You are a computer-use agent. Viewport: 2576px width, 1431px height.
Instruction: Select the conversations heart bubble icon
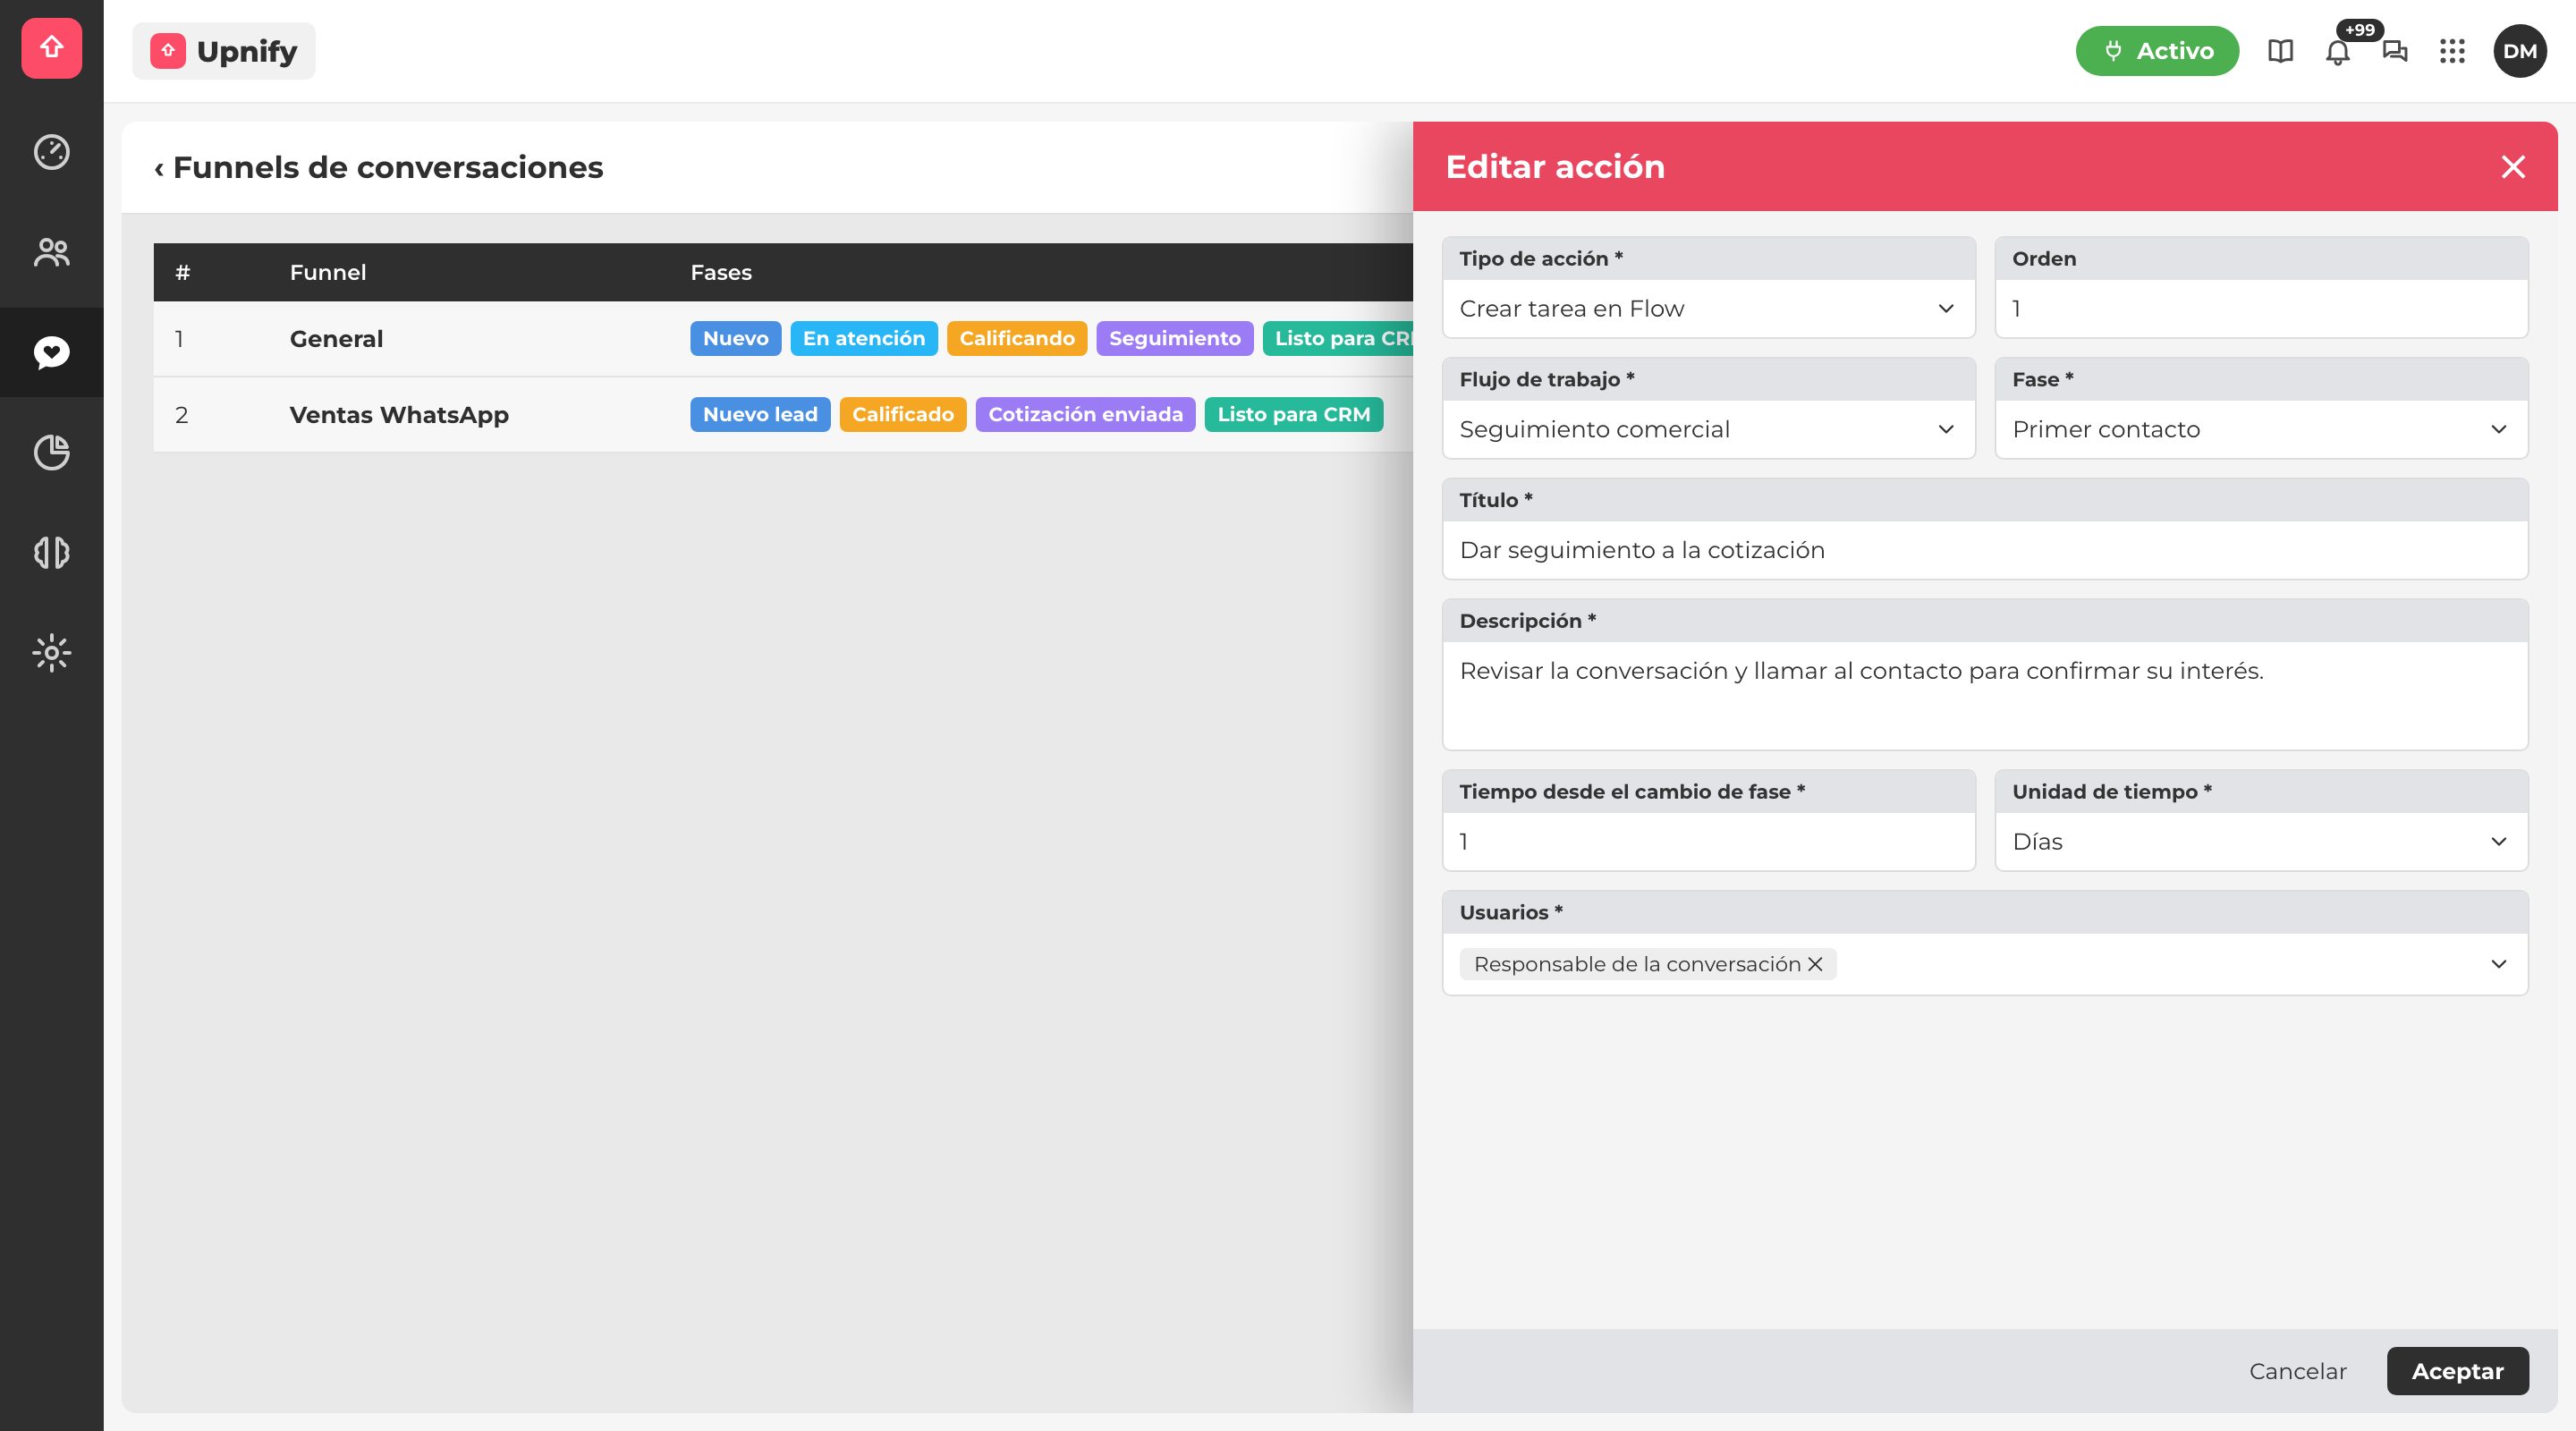click(51, 352)
